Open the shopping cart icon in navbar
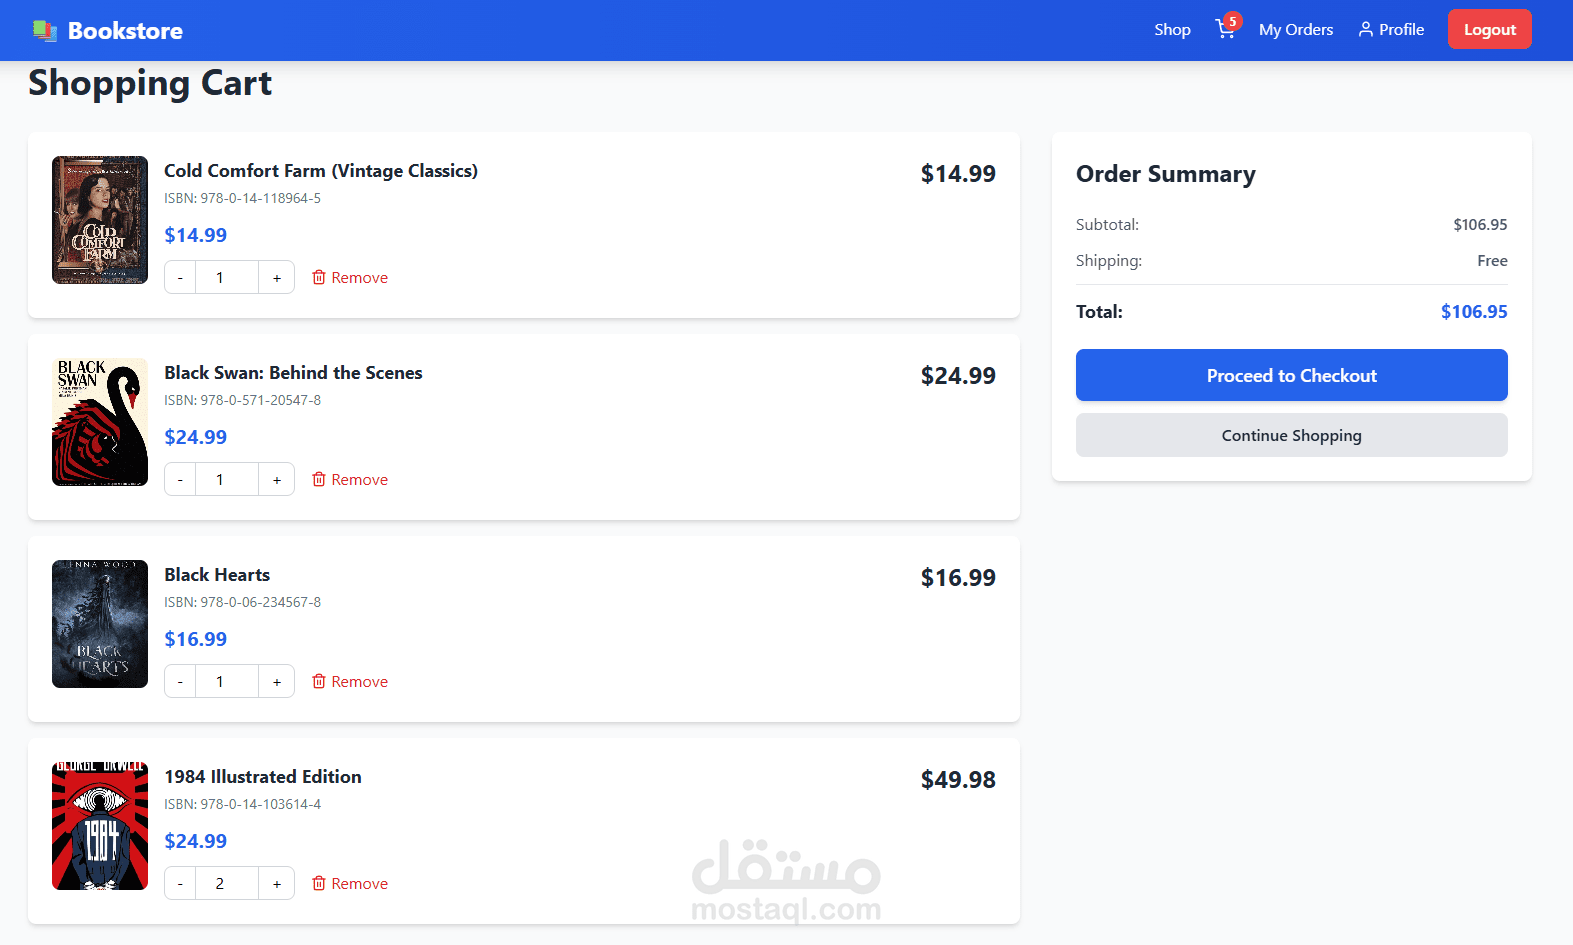This screenshot has height=945, width=1573. (1224, 29)
